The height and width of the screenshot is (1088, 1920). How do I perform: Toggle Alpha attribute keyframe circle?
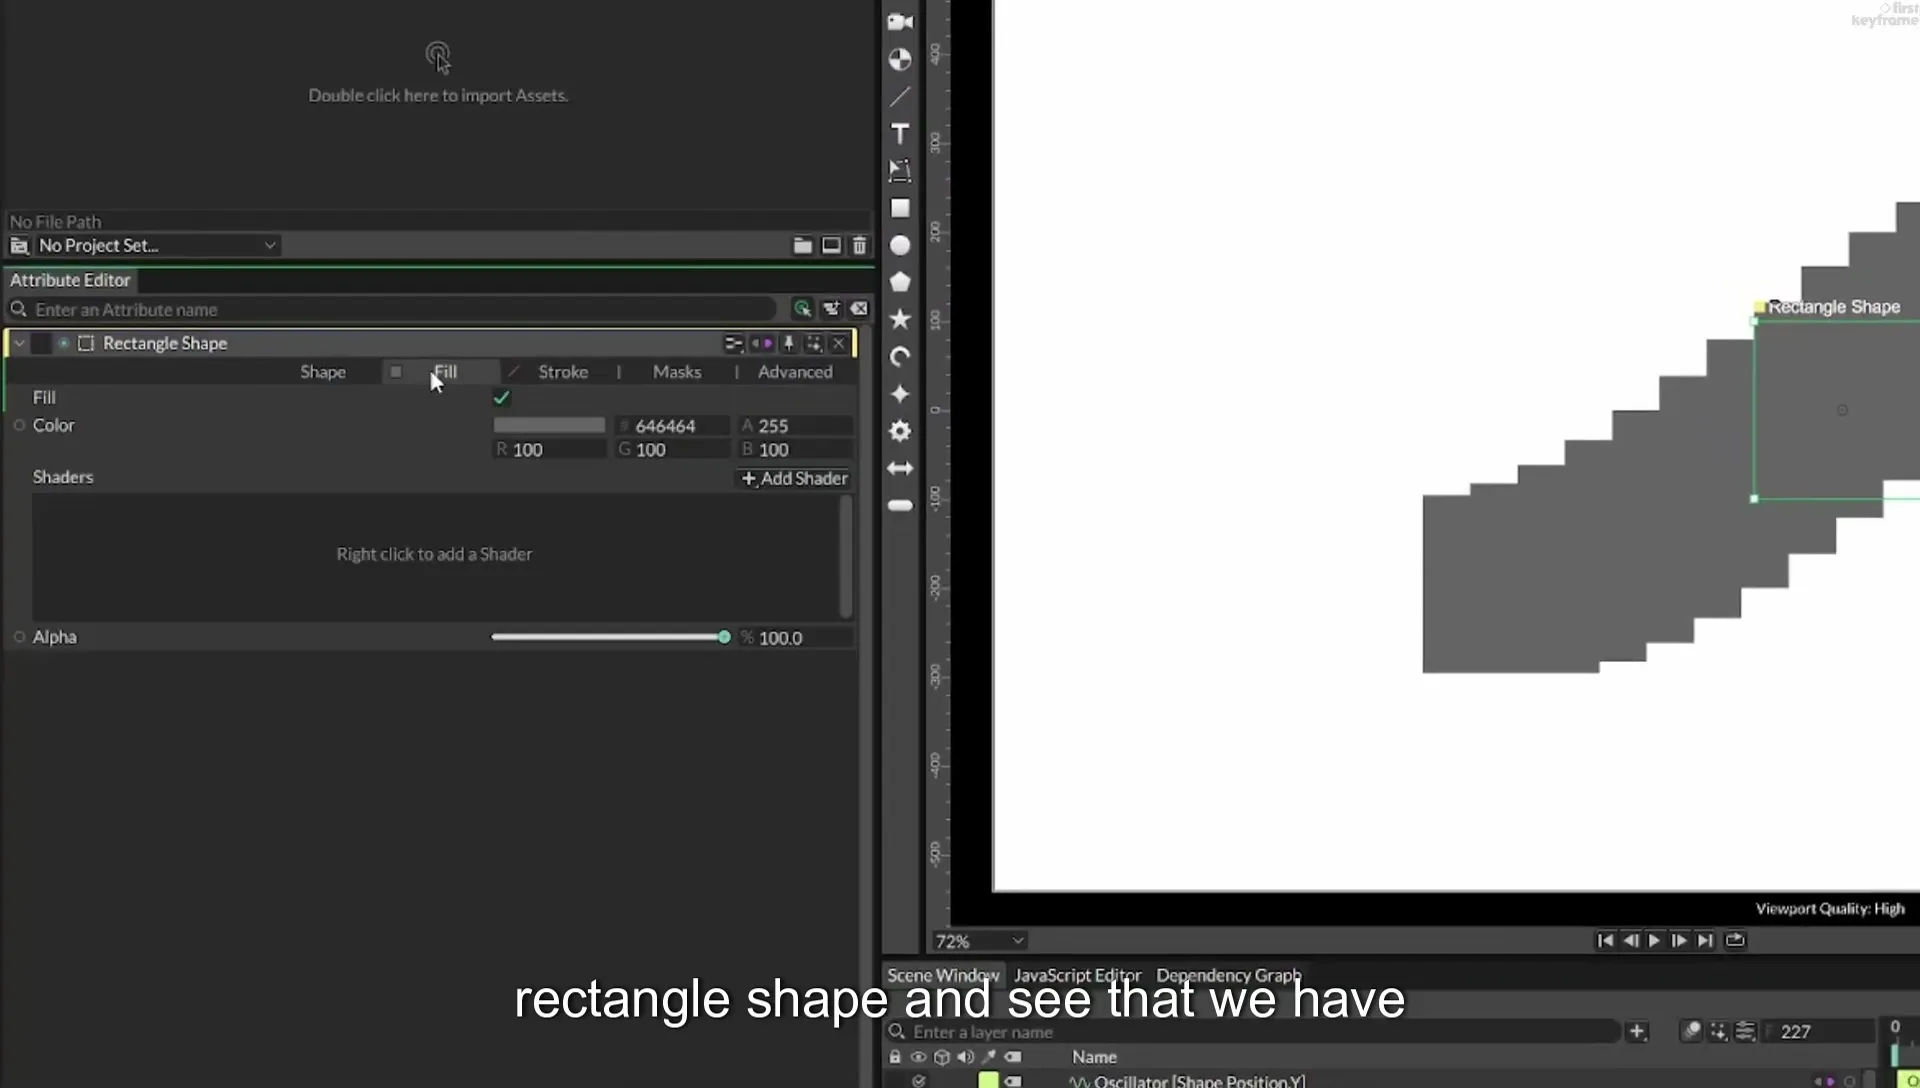pos(19,637)
